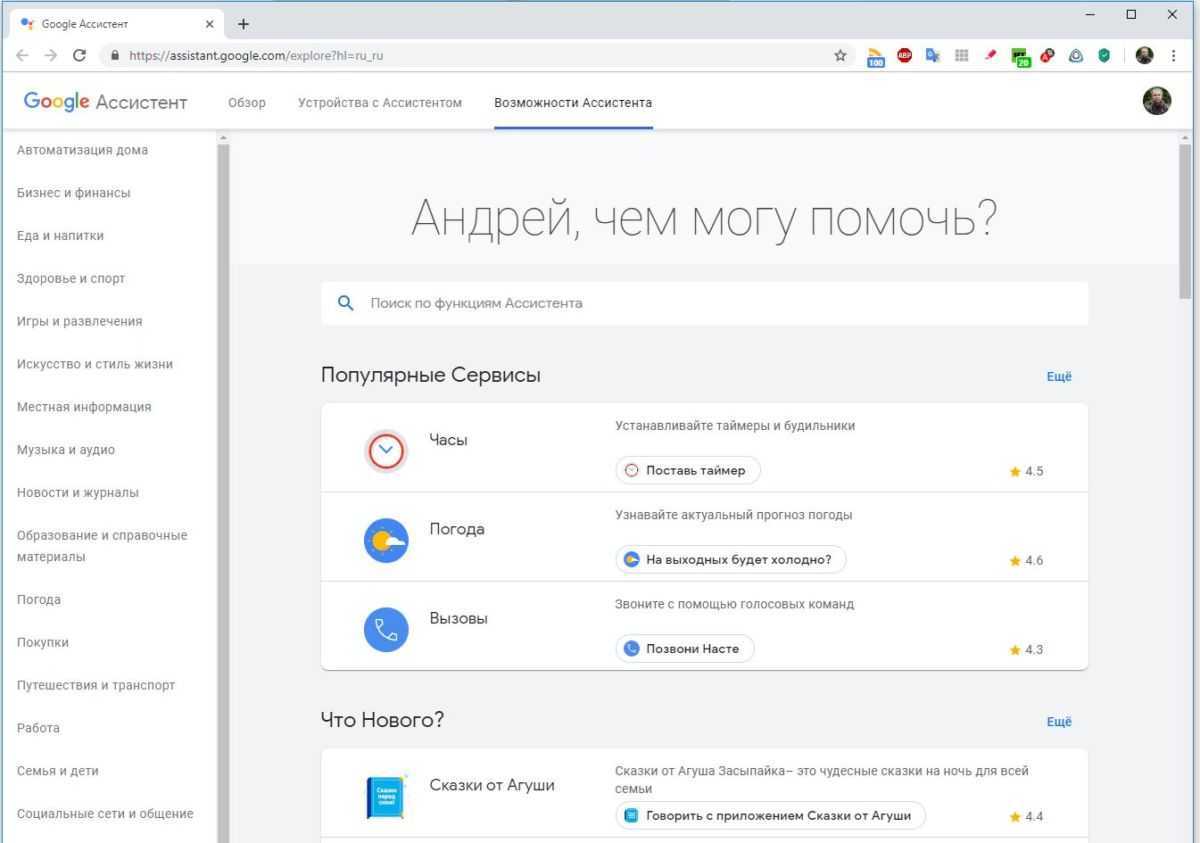The width and height of the screenshot is (1200, 843).
Task: Open Образование и справочные материалы category
Action: pyautogui.click(x=102, y=546)
